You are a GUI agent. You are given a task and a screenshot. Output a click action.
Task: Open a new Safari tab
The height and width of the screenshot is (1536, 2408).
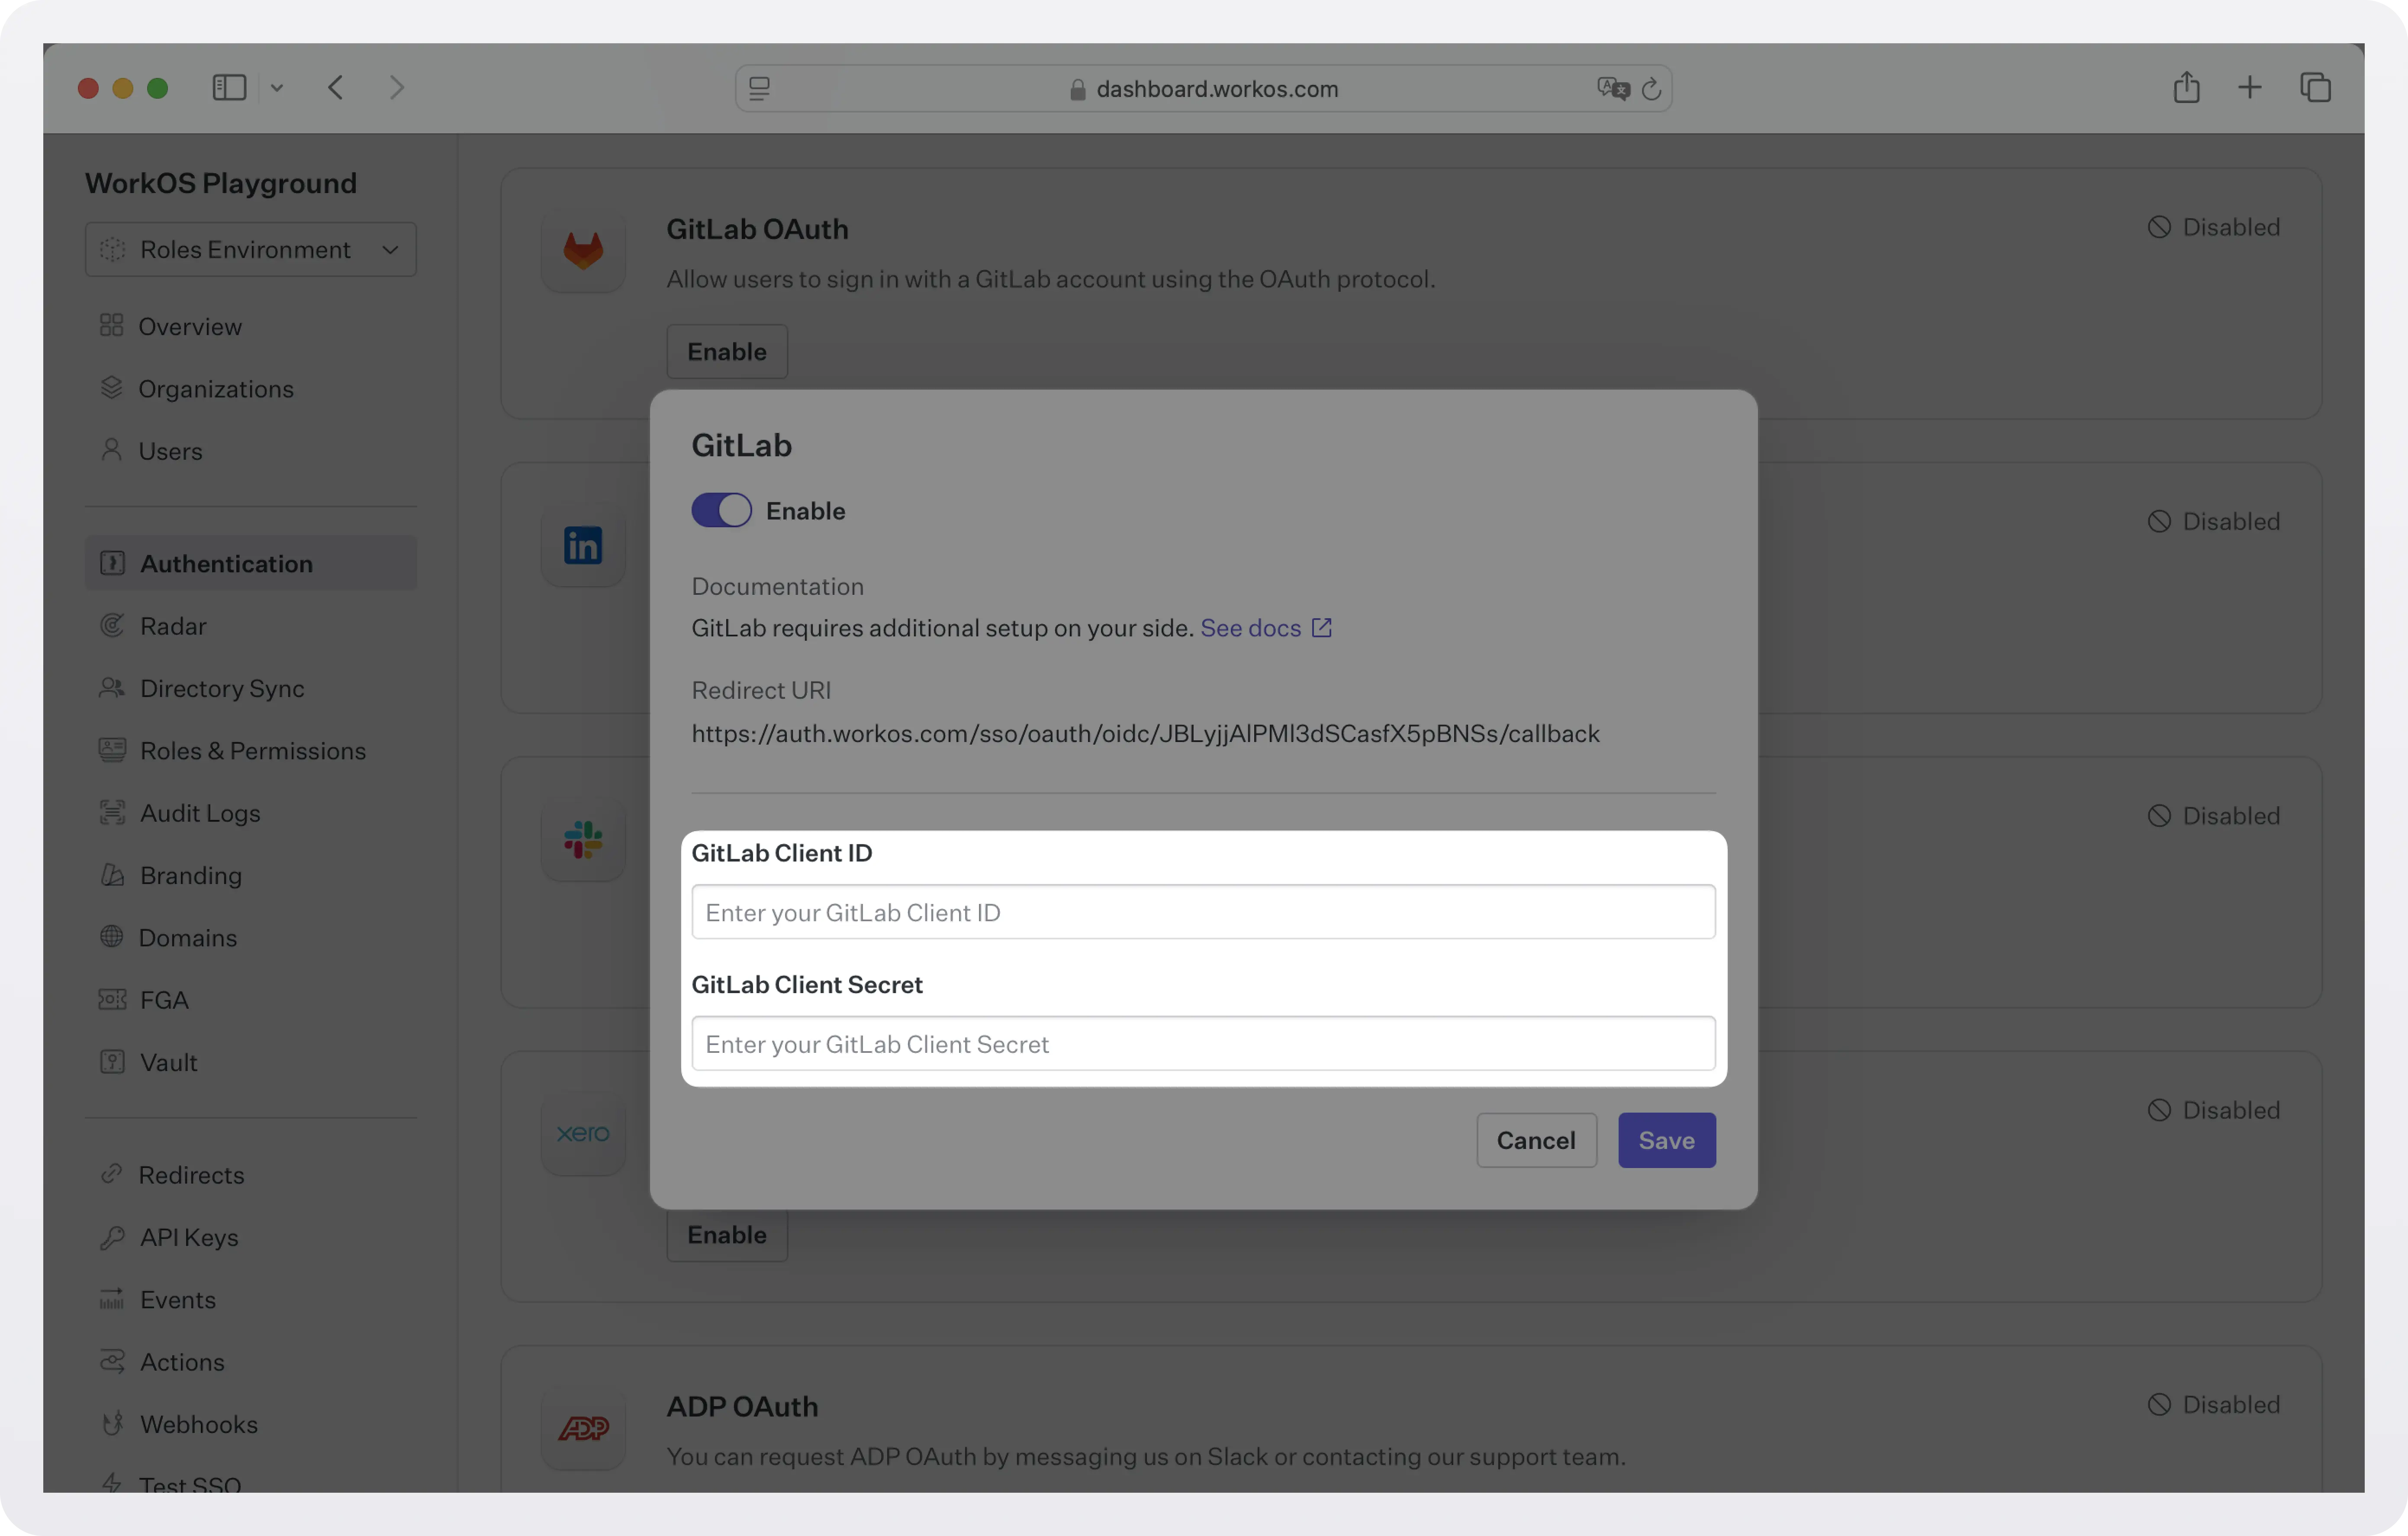tap(2249, 87)
